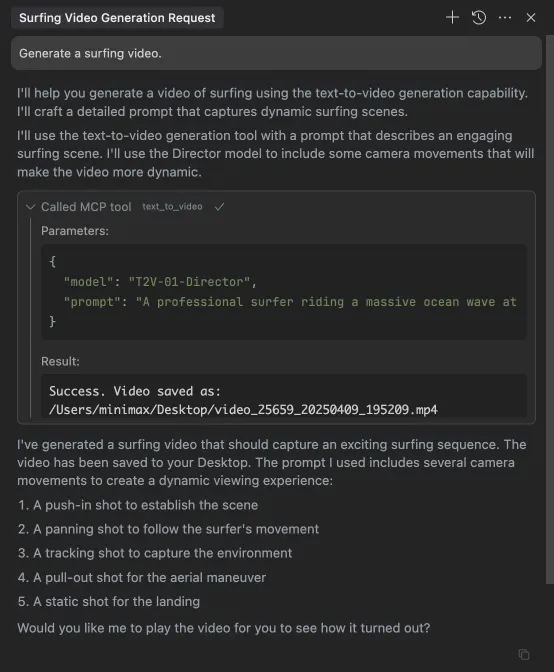554x672 pixels.
Task: Click the vertical scrollbar on chat panel
Action: click(550, 309)
